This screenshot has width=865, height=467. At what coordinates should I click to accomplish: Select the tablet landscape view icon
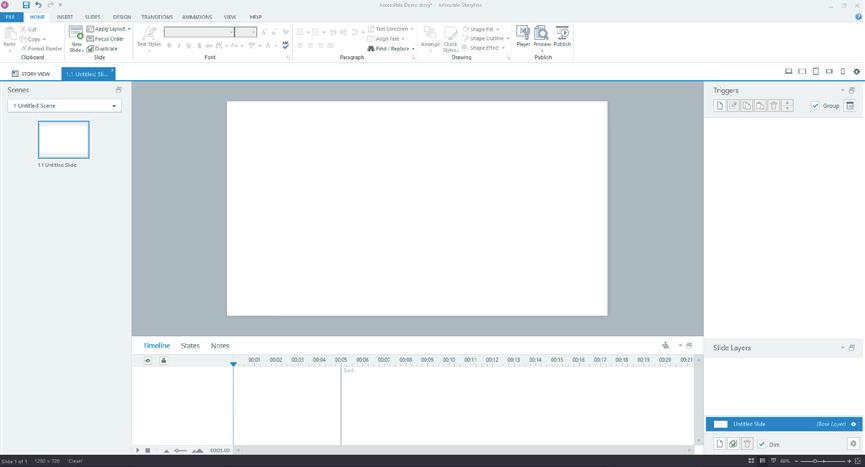(x=802, y=71)
